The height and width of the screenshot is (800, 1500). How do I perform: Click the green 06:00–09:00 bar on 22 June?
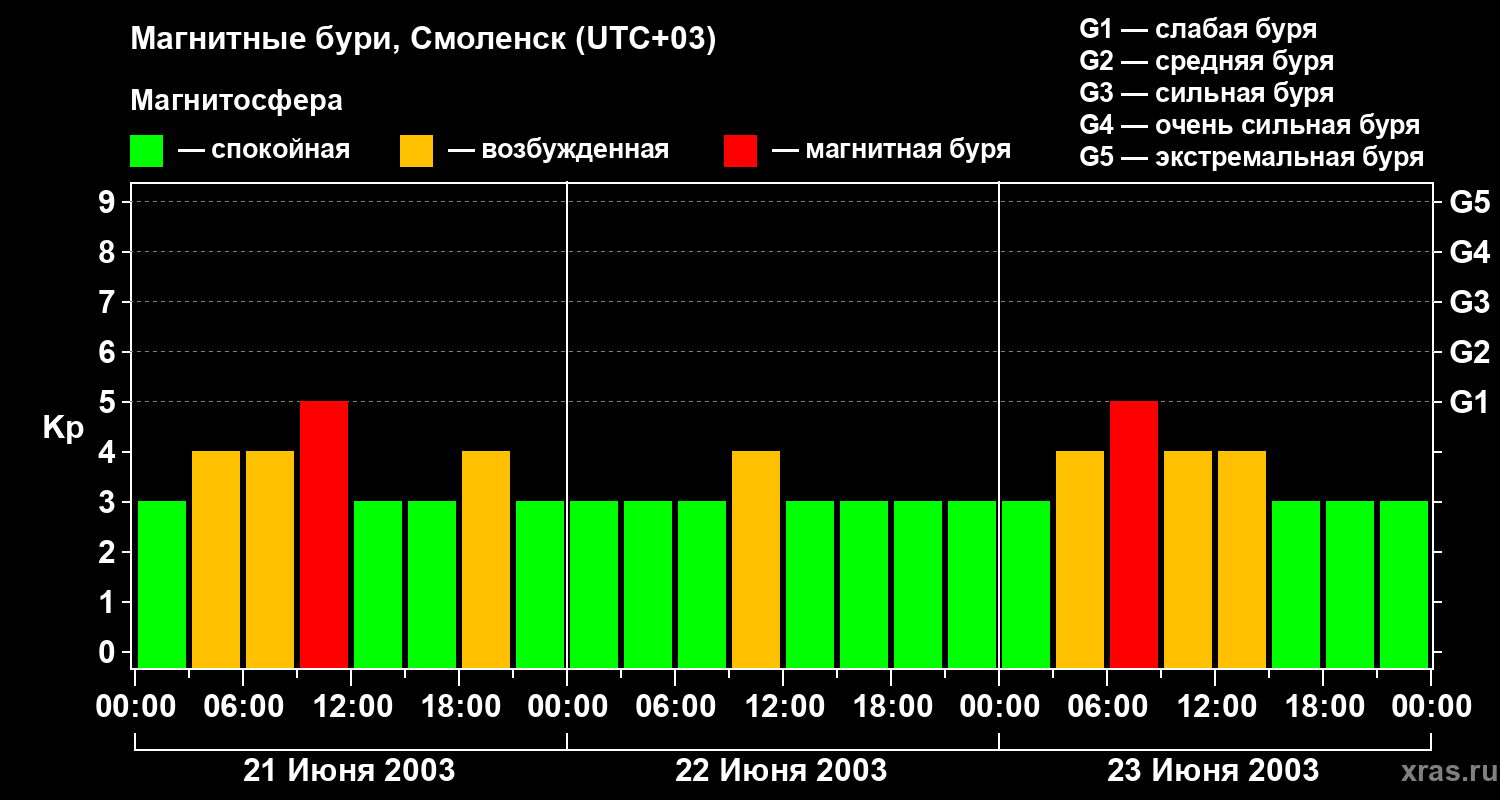pyautogui.click(x=702, y=584)
